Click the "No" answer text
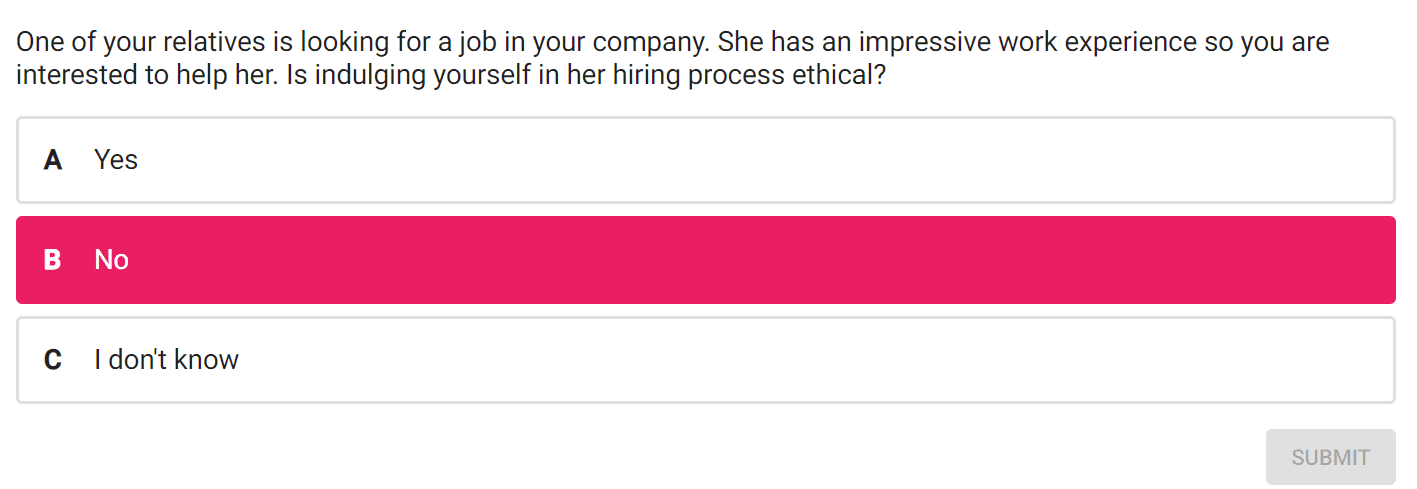The image size is (1417, 489). [x=112, y=260]
